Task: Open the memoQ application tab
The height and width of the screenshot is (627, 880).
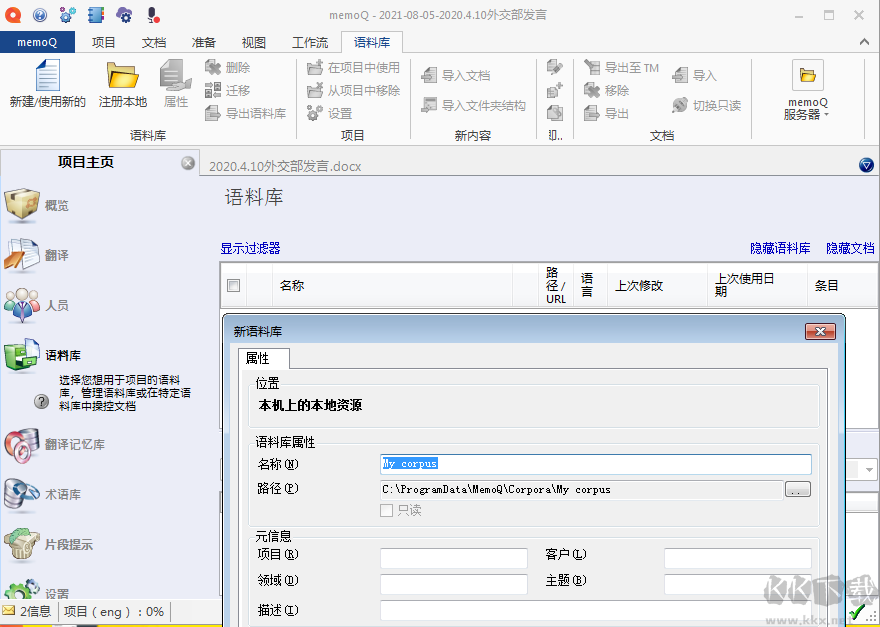Action: coord(37,42)
